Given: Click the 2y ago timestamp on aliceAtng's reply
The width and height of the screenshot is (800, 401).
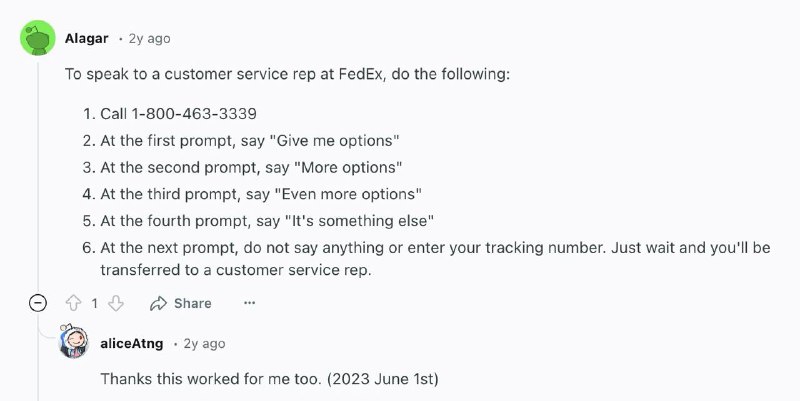Looking at the screenshot, I should tap(204, 344).
